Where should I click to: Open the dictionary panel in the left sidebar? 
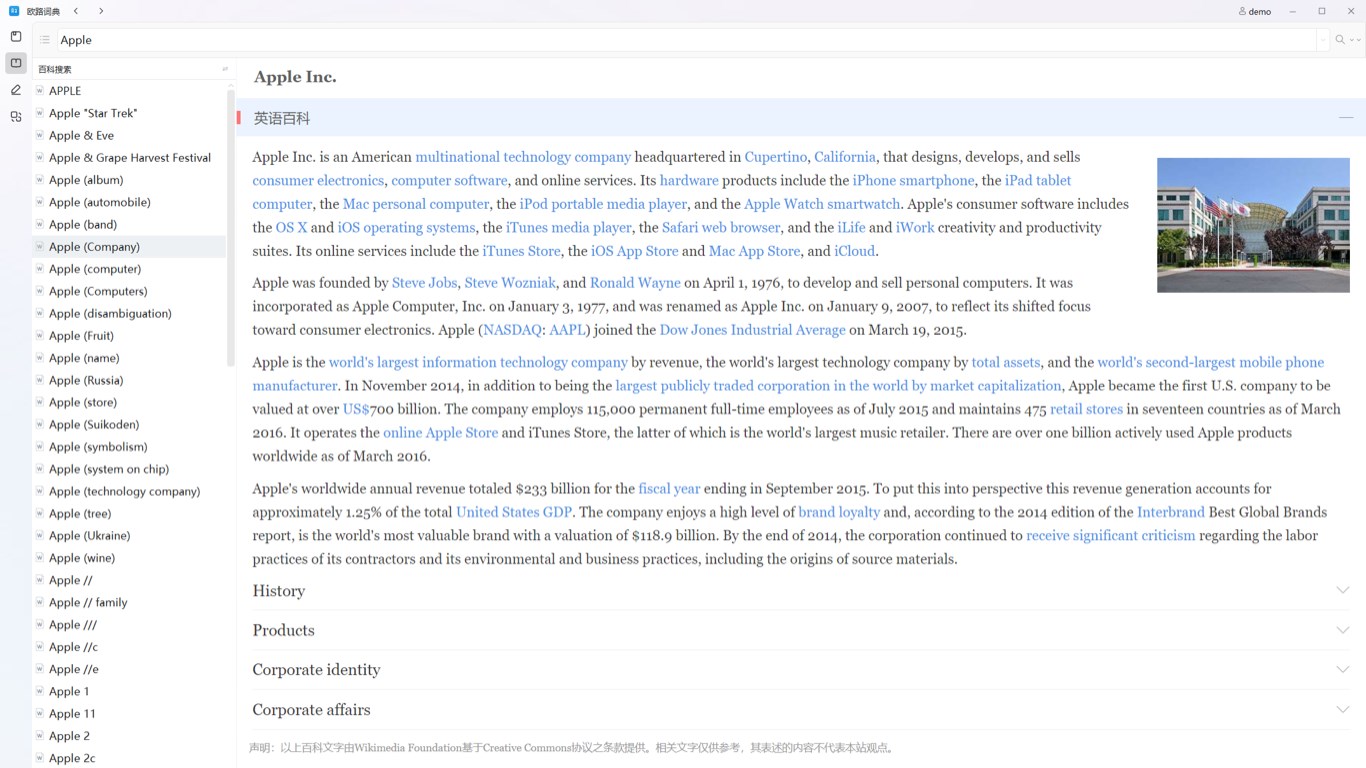[15, 63]
